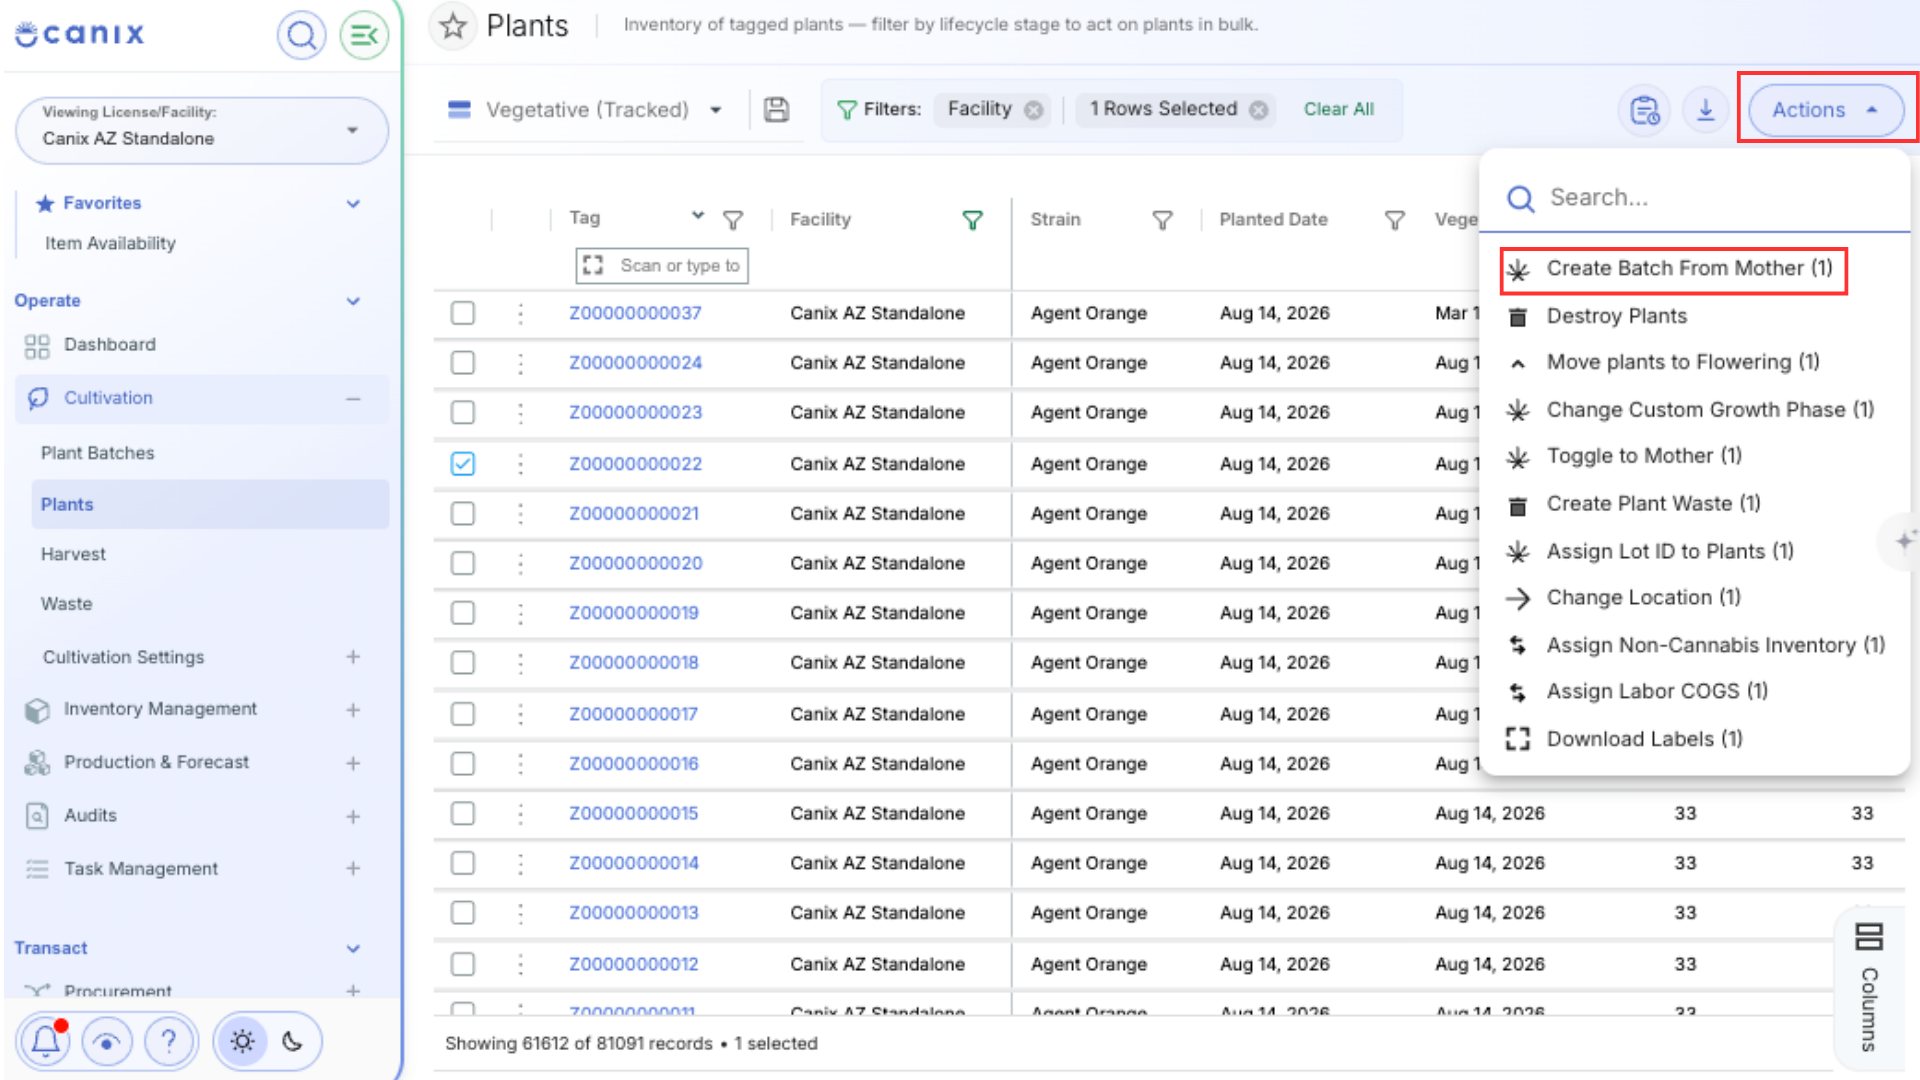1920x1080 pixels.
Task: Remove the Facility filter chip
Action: click(x=1034, y=110)
